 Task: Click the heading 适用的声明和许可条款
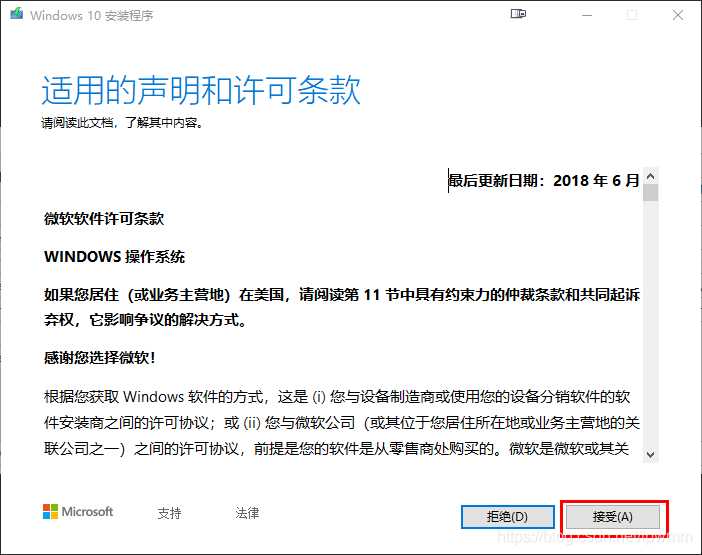pyautogui.click(x=201, y=90)
